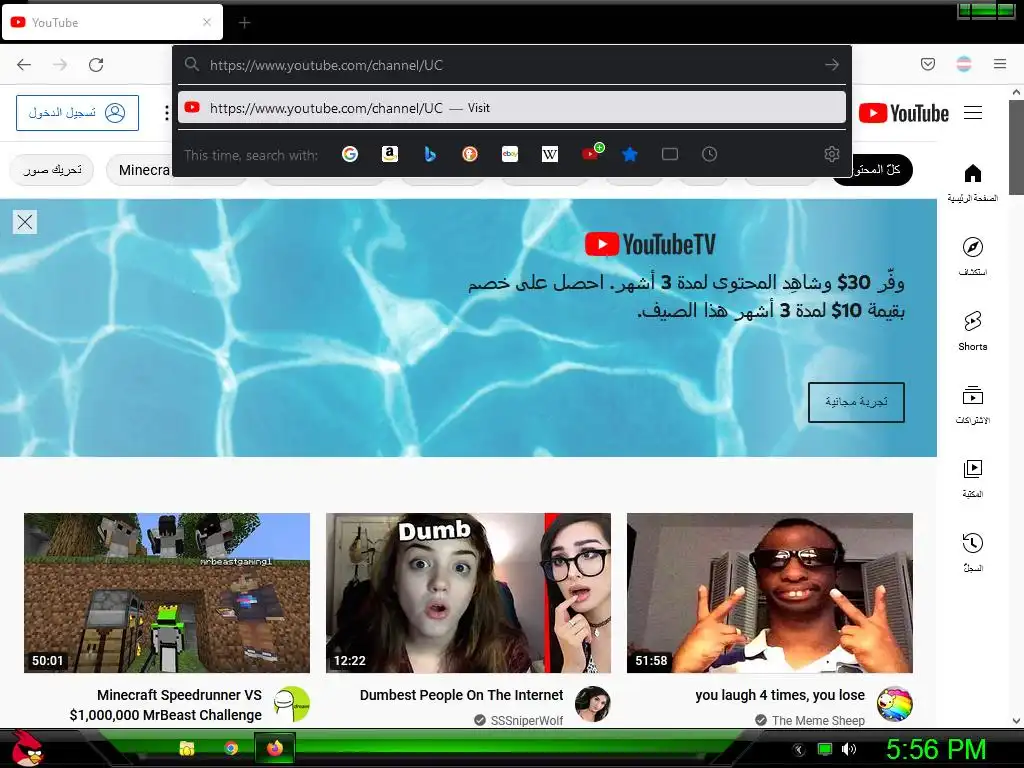The width and height of the screenshot is (1024, 768).
Task: Open The Meme Sheep channel avatar
Action: [x=894, y=704]
